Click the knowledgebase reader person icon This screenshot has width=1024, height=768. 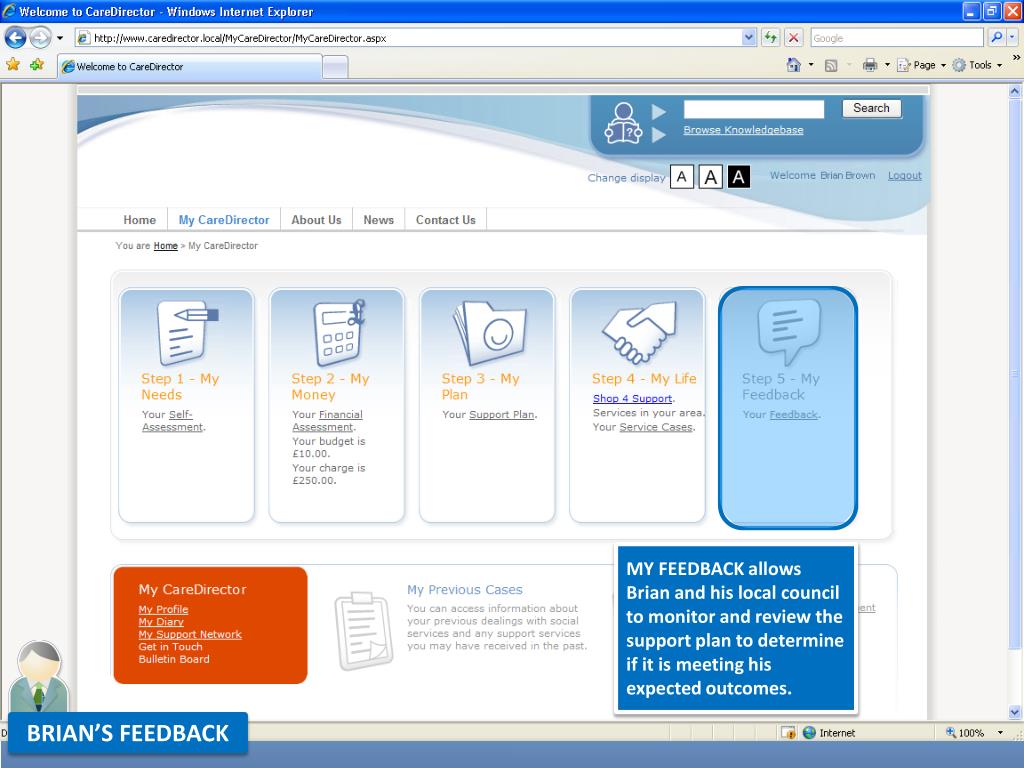coord(623,123)
